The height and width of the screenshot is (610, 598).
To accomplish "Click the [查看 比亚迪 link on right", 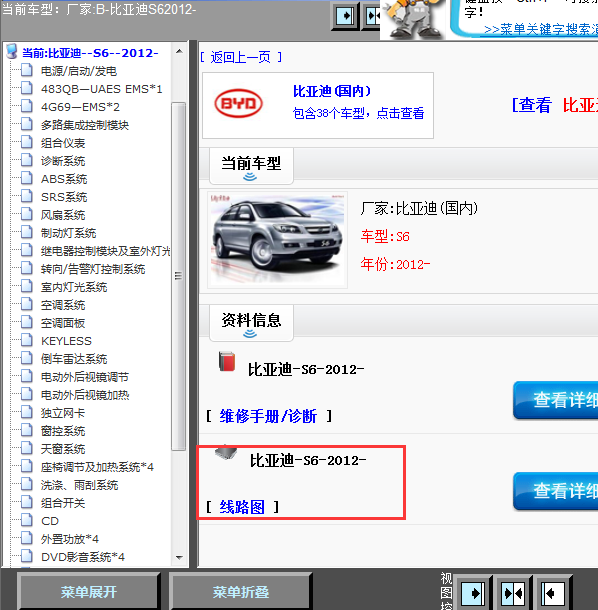I will point(555,105).
